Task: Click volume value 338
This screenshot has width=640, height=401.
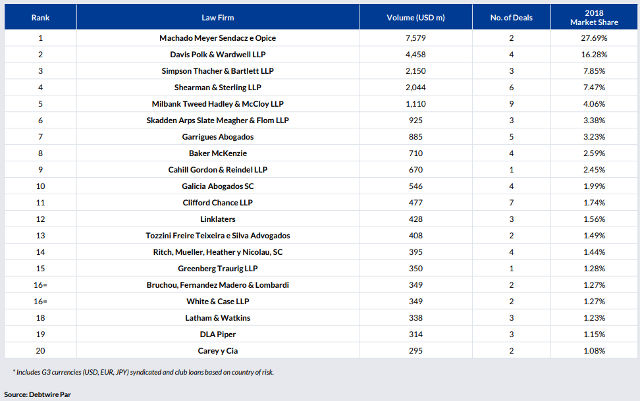Action: [416, 318]
